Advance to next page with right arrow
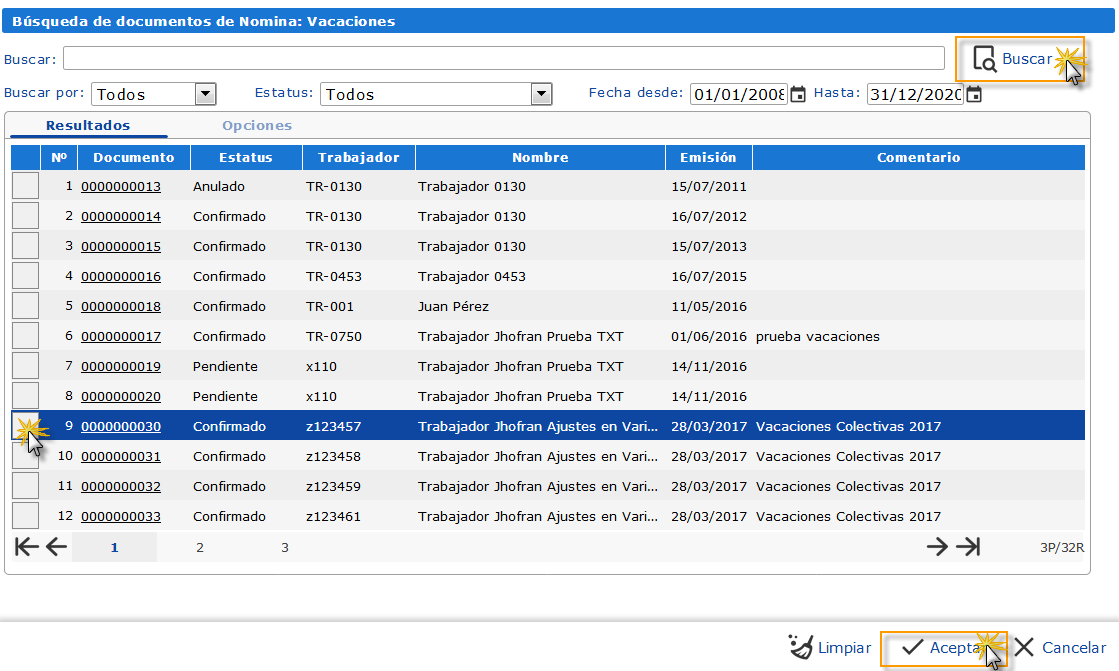Screen dimensions: 1119x671 [937, 546]
